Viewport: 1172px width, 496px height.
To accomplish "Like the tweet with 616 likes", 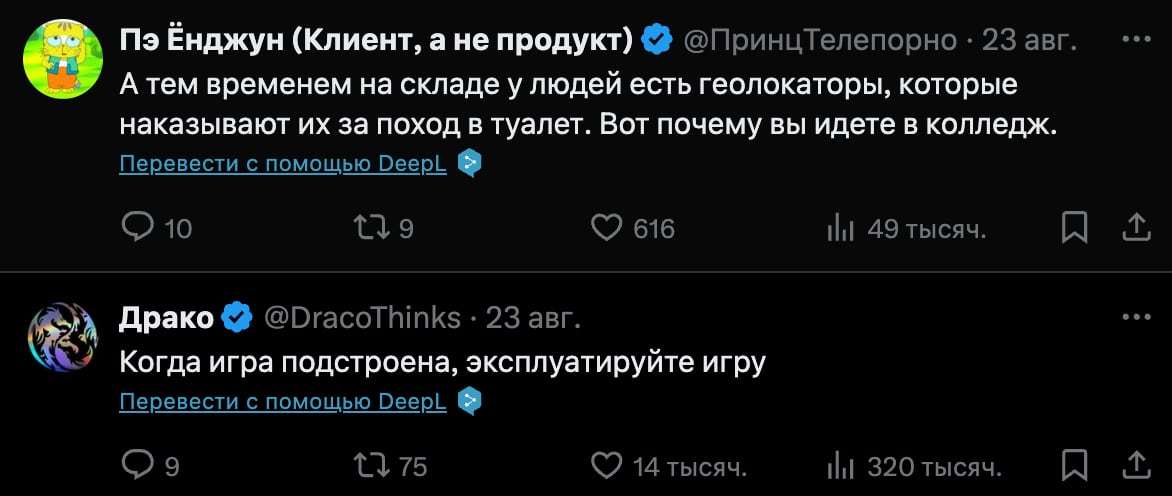I will 607,229.
